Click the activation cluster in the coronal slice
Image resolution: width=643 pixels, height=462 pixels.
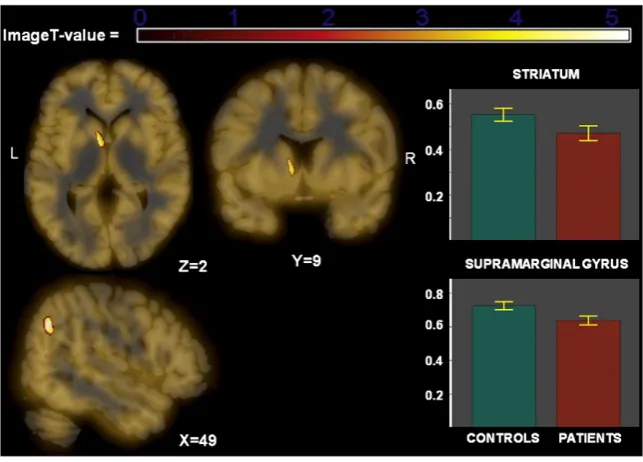point(291,167)
